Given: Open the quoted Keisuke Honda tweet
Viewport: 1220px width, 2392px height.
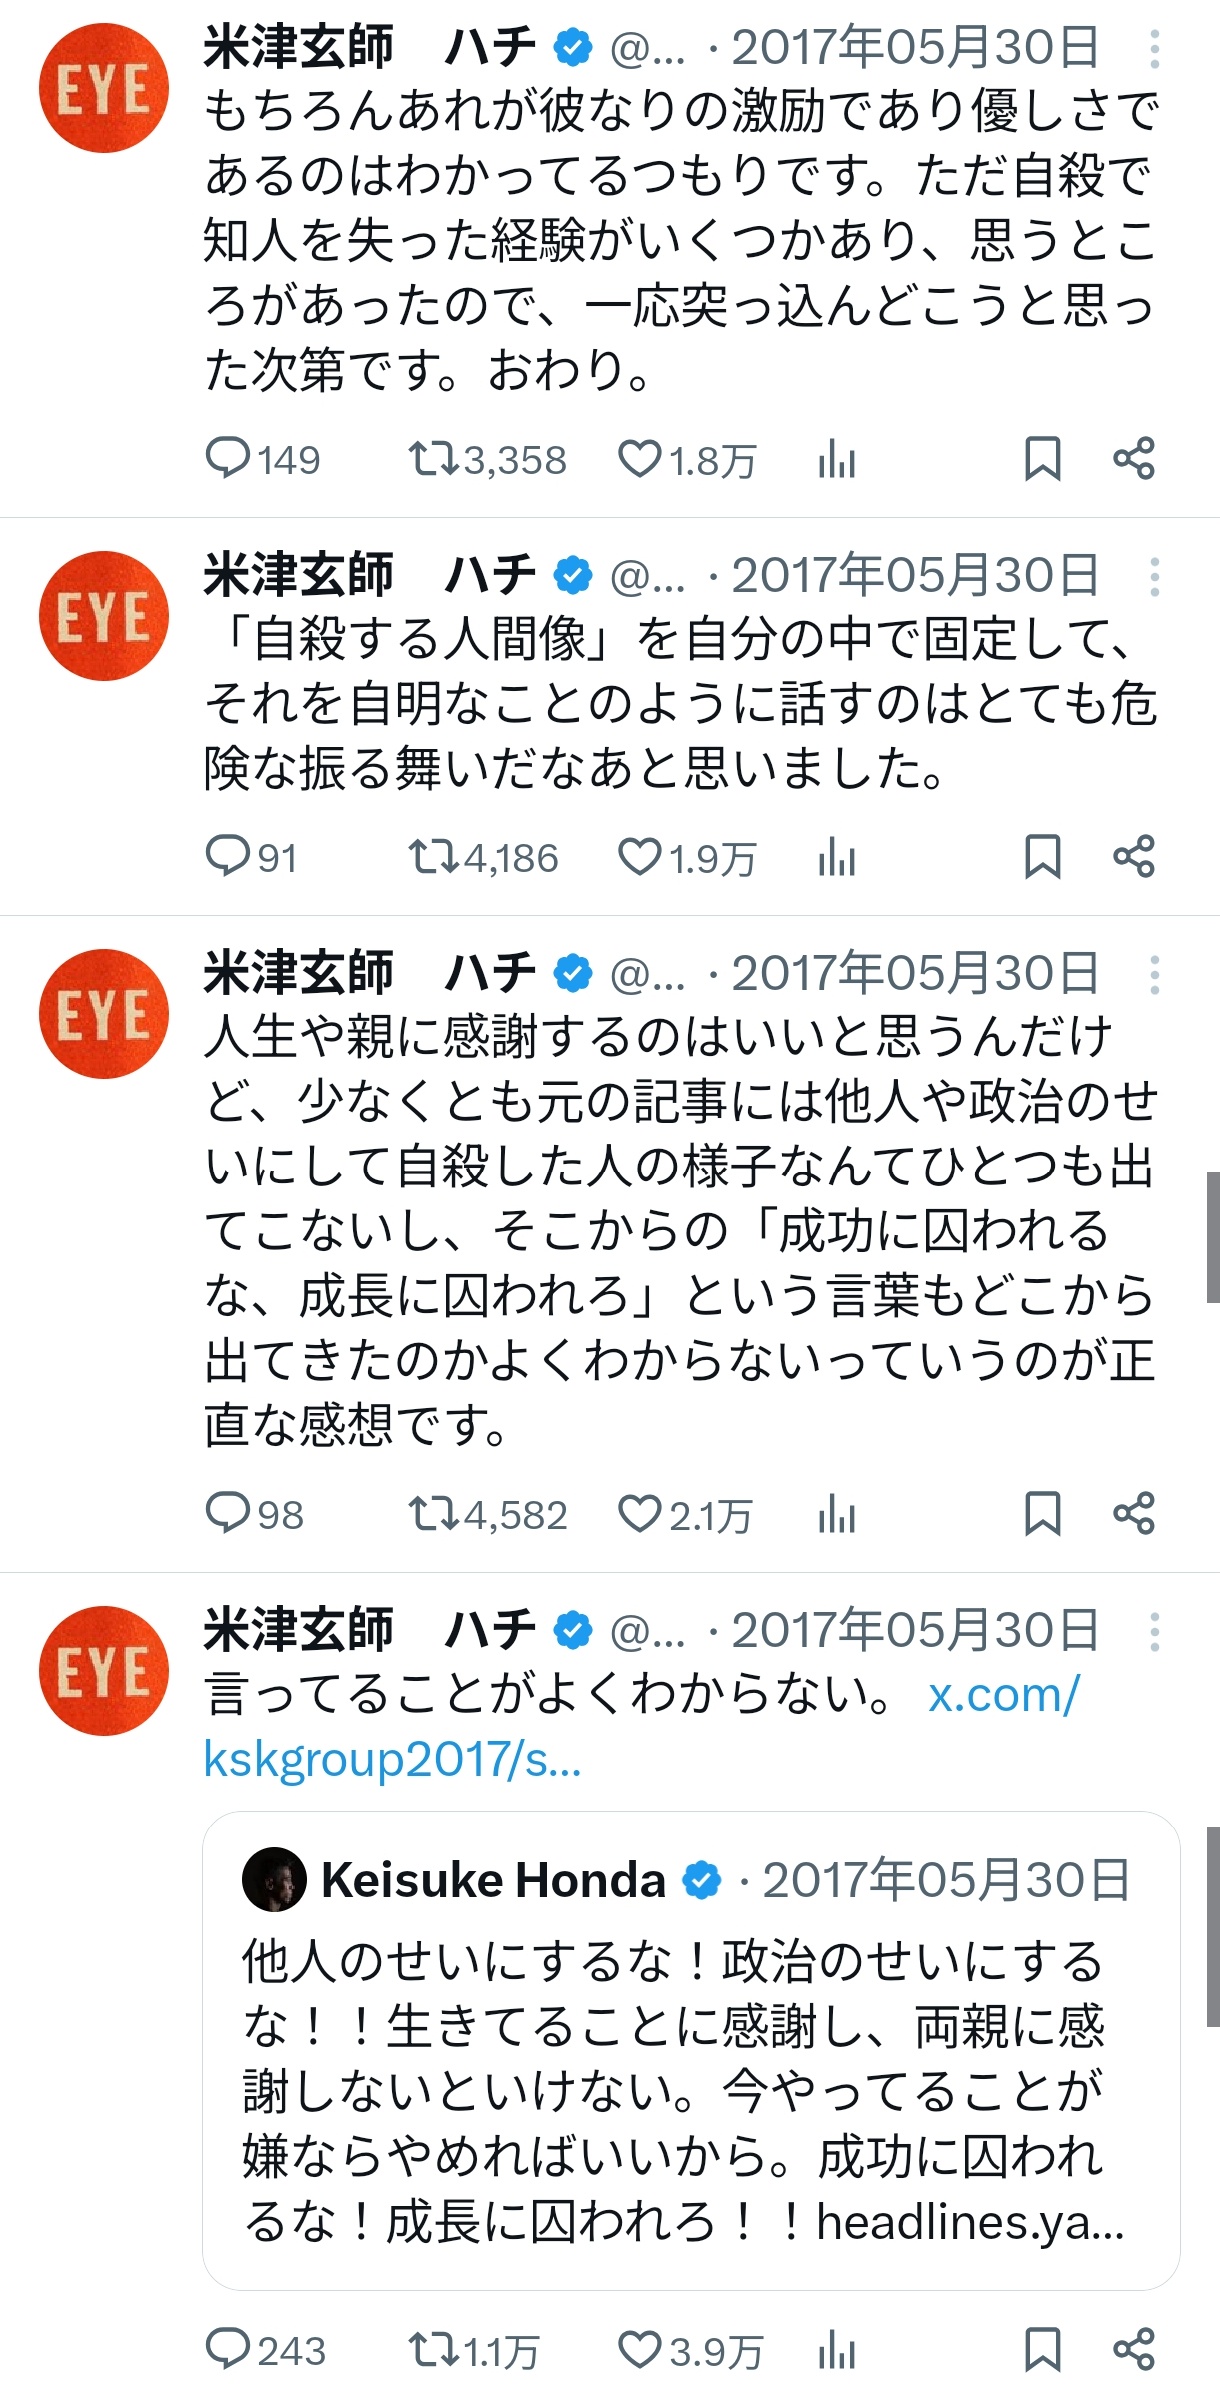Looking at the screenshot, I should (691, 2052).
